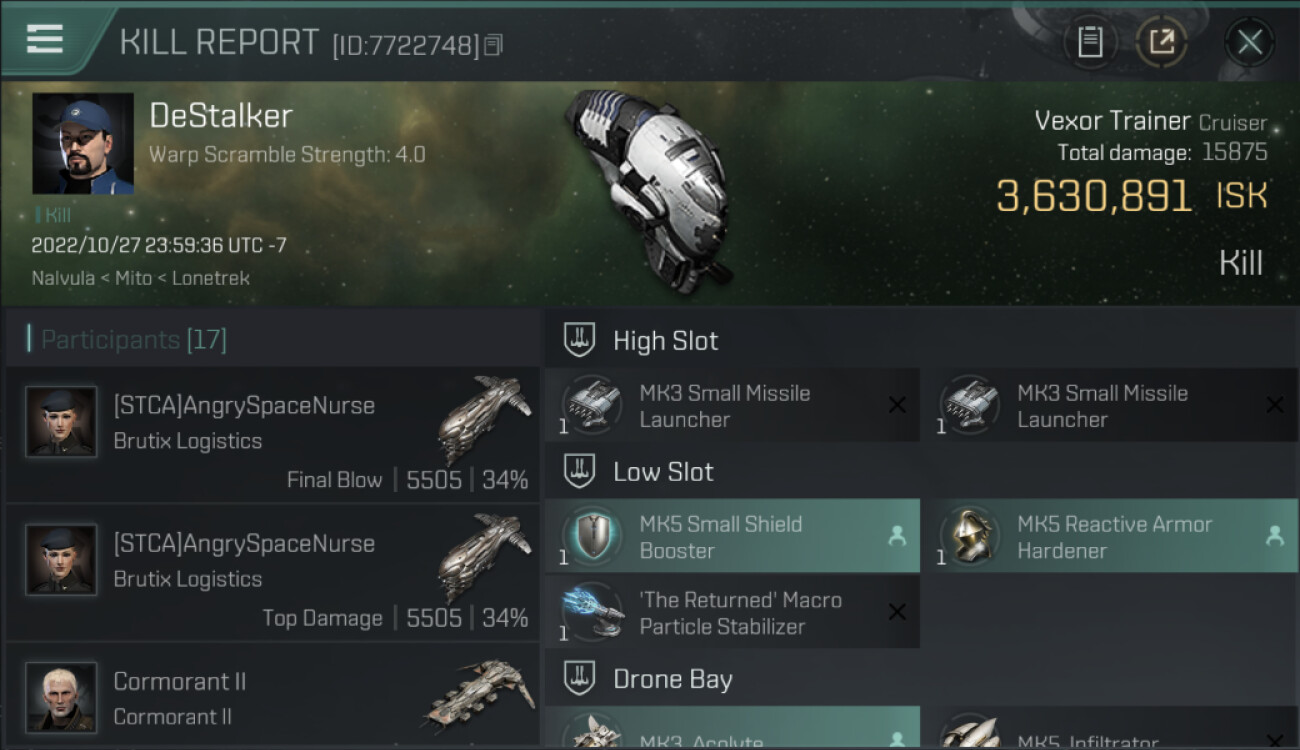Click DeStalker's portrait thumbnail

coord(83,144)
